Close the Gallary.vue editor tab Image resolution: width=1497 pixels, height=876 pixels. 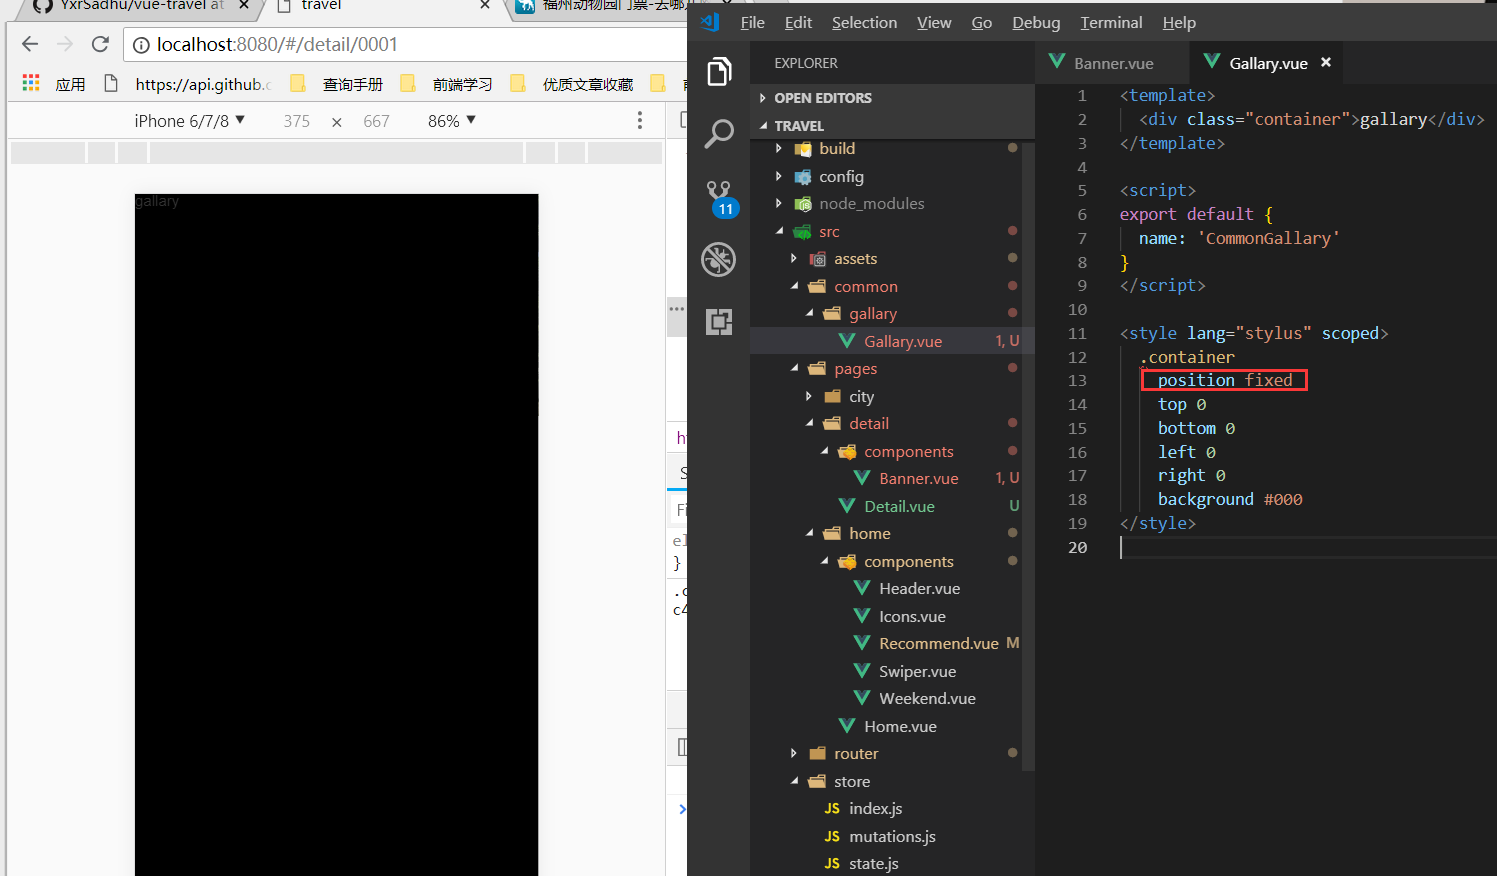[x=1326, y=62]
